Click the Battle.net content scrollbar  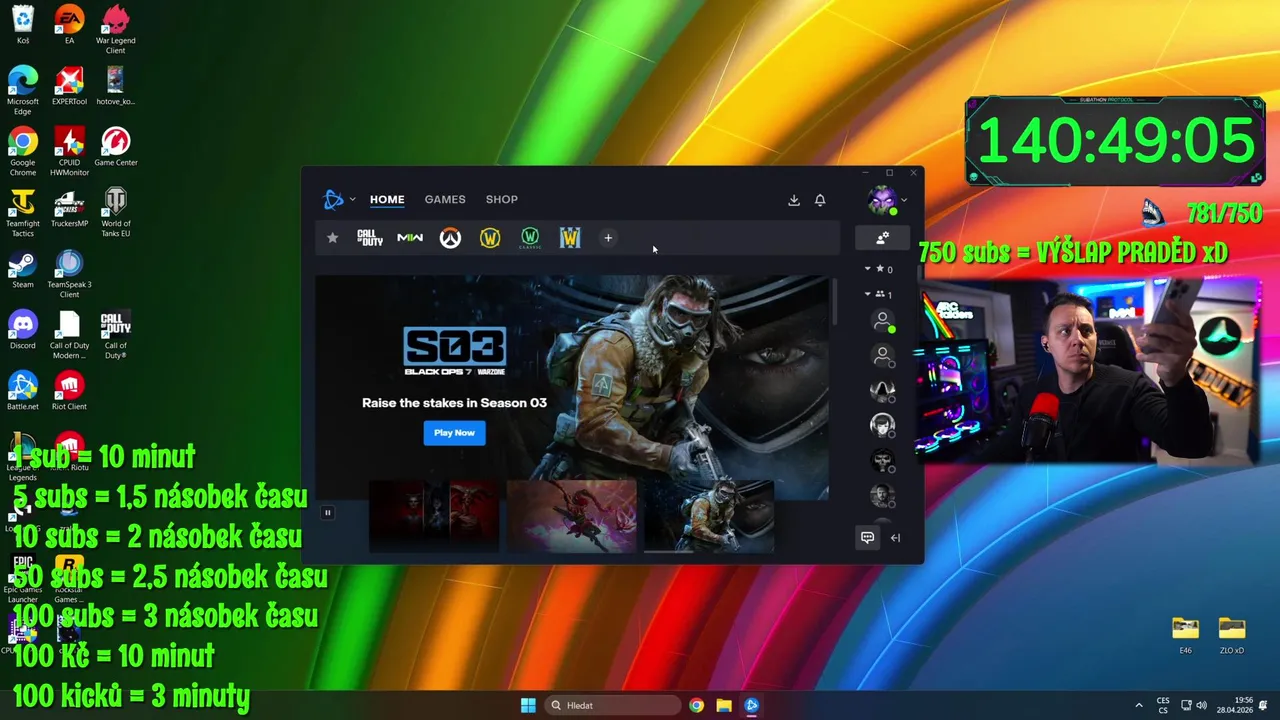pyautogui.click(x=836, y=302)
